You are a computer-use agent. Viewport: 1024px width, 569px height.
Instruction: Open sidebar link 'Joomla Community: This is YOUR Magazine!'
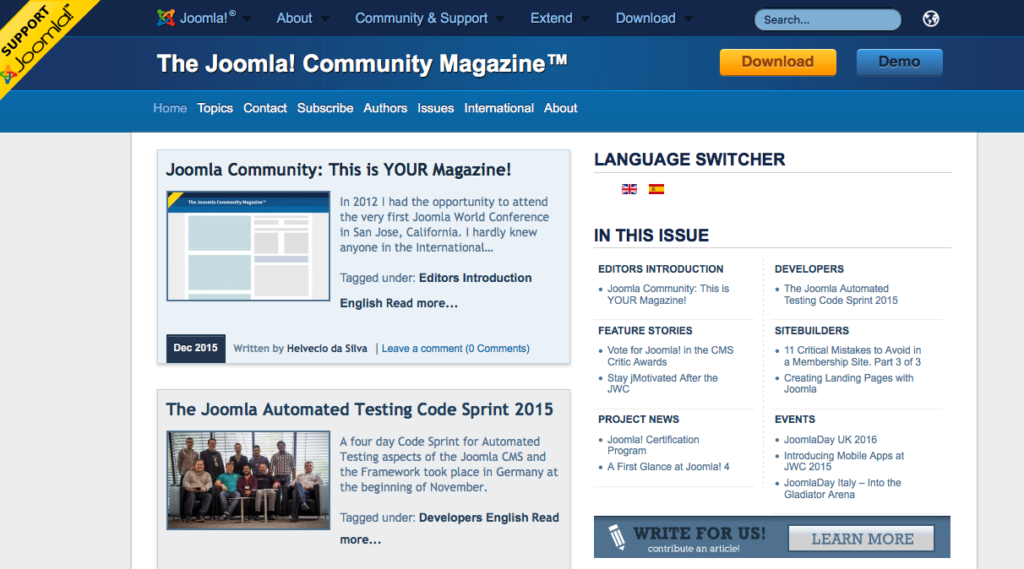668,295
